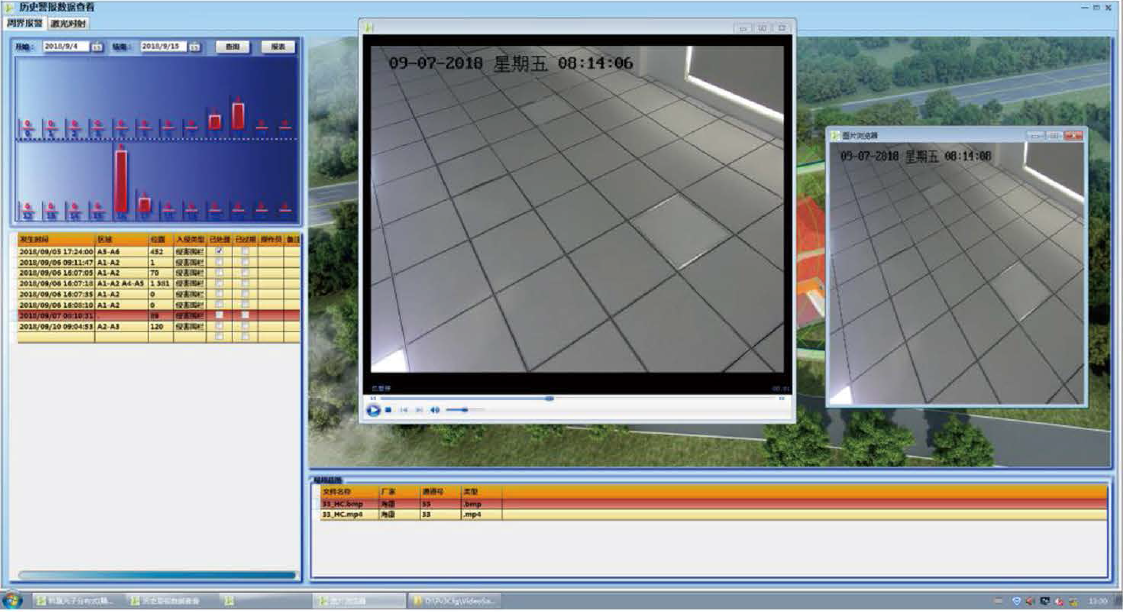Toggle expired checkbox for 2018/09/10 09:04:53 row
The height and width of the screenshot is (612, 1123).
pyautogui.click(x=245, y=326)
